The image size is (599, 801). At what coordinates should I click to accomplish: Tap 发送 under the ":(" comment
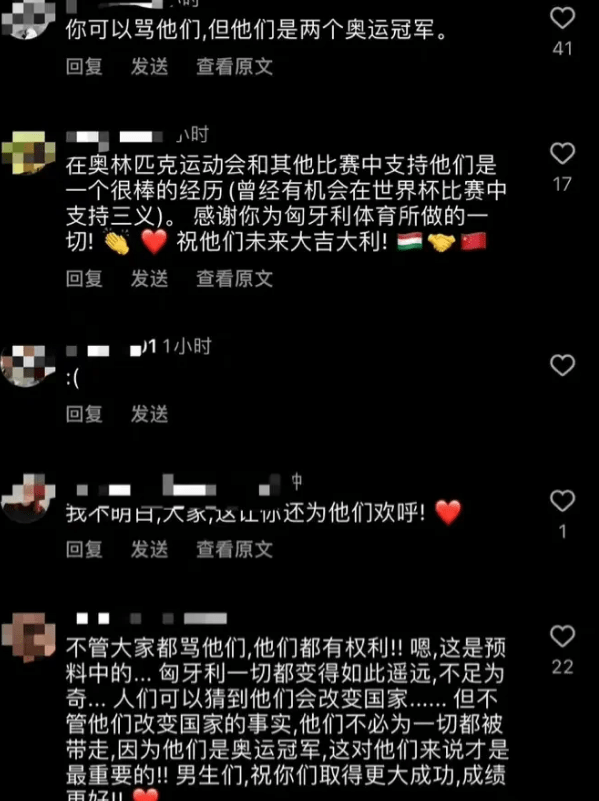(x=150, y=414)
